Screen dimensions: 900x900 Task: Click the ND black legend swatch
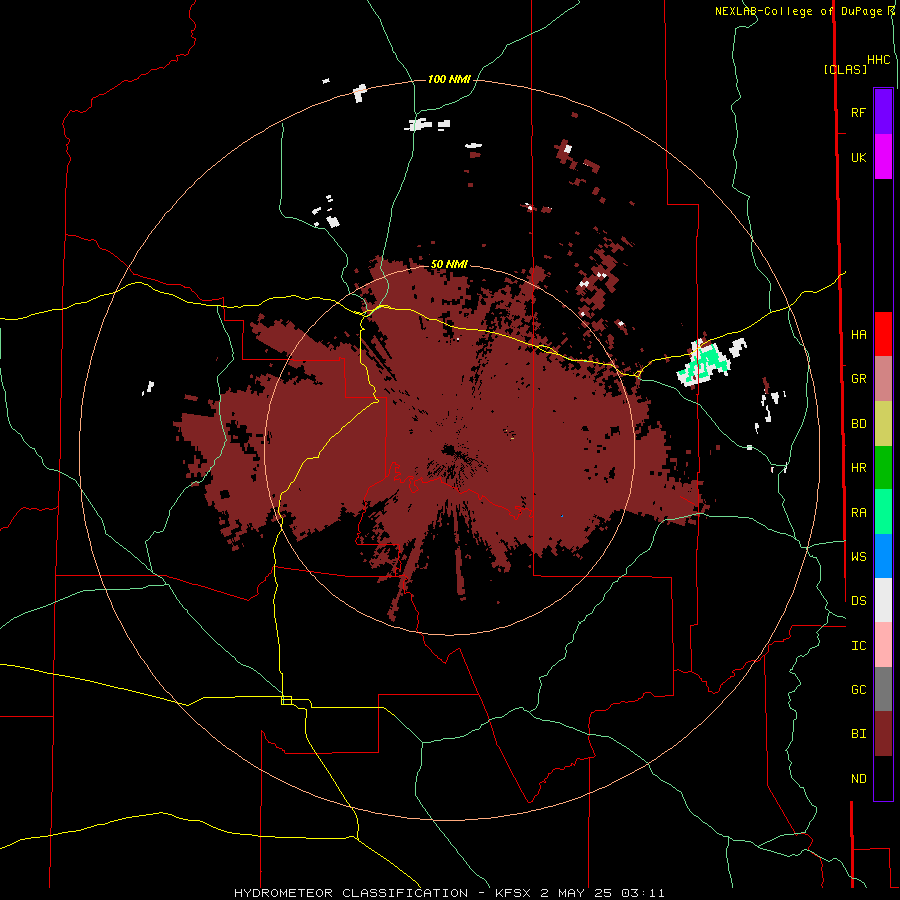tap(883, 778)
